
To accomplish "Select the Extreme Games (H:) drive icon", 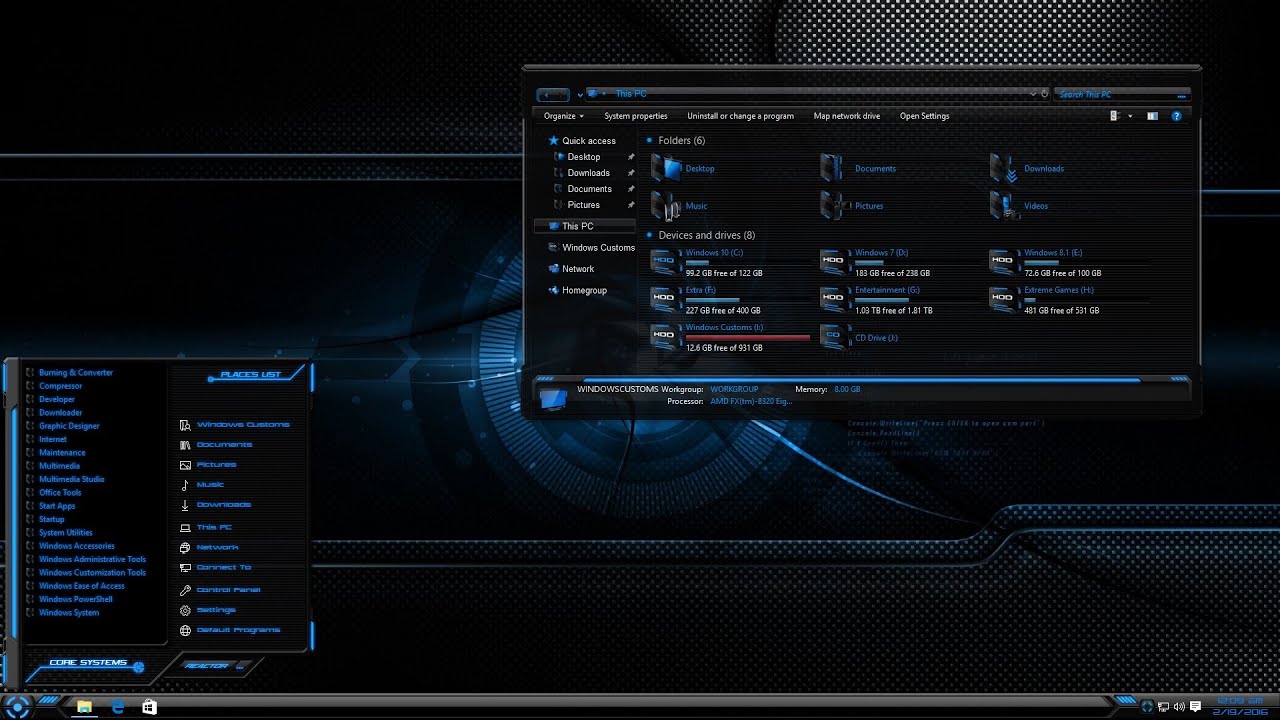I will [x=1003, y=299].
